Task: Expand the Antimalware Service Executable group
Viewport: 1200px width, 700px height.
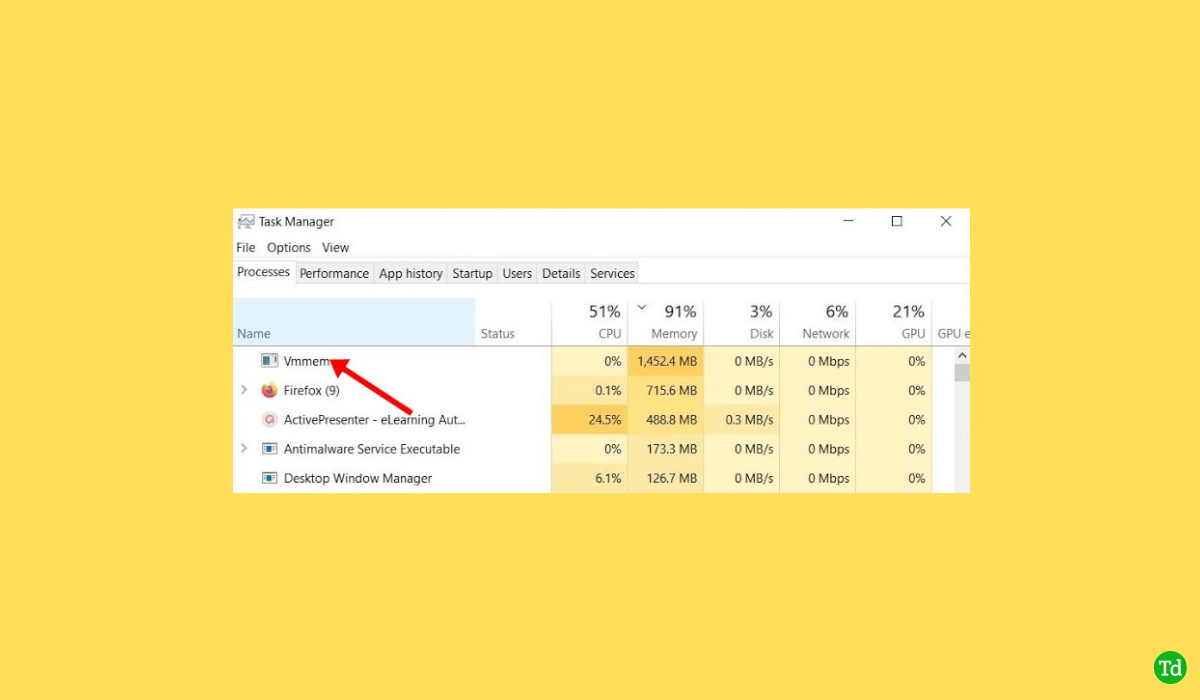Action: 244,449
